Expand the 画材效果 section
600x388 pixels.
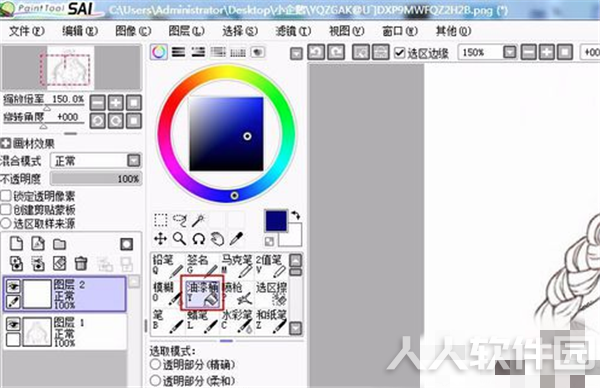click(5, 143)
